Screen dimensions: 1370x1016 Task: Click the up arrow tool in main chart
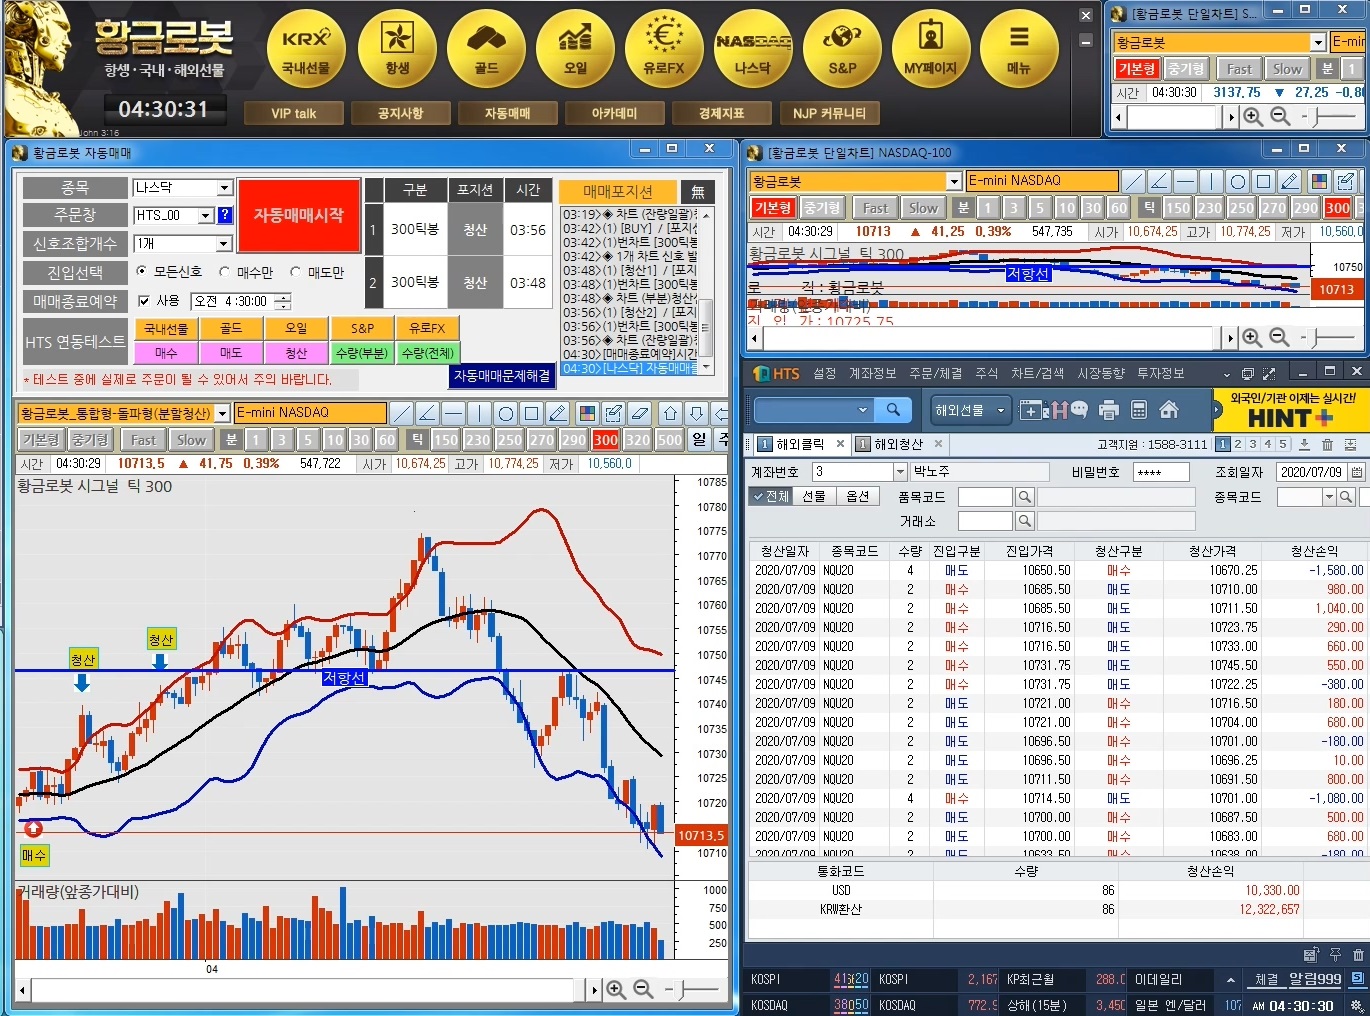(670, 413)
